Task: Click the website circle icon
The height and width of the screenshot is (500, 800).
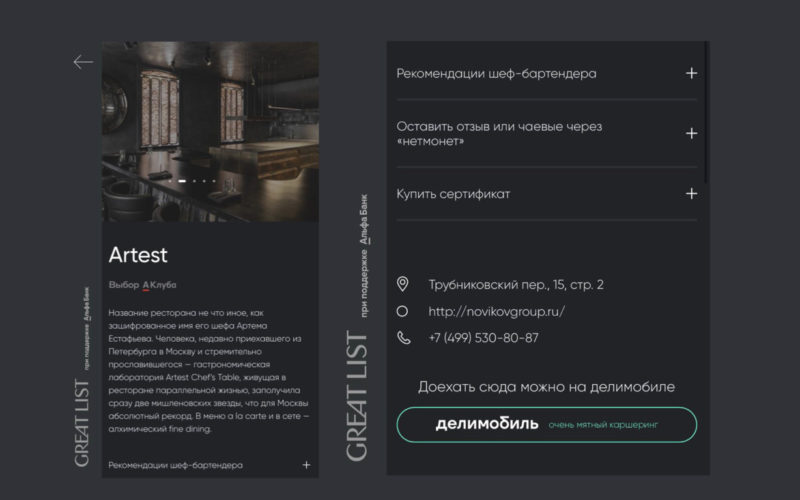Action: [x=402, y=311]
